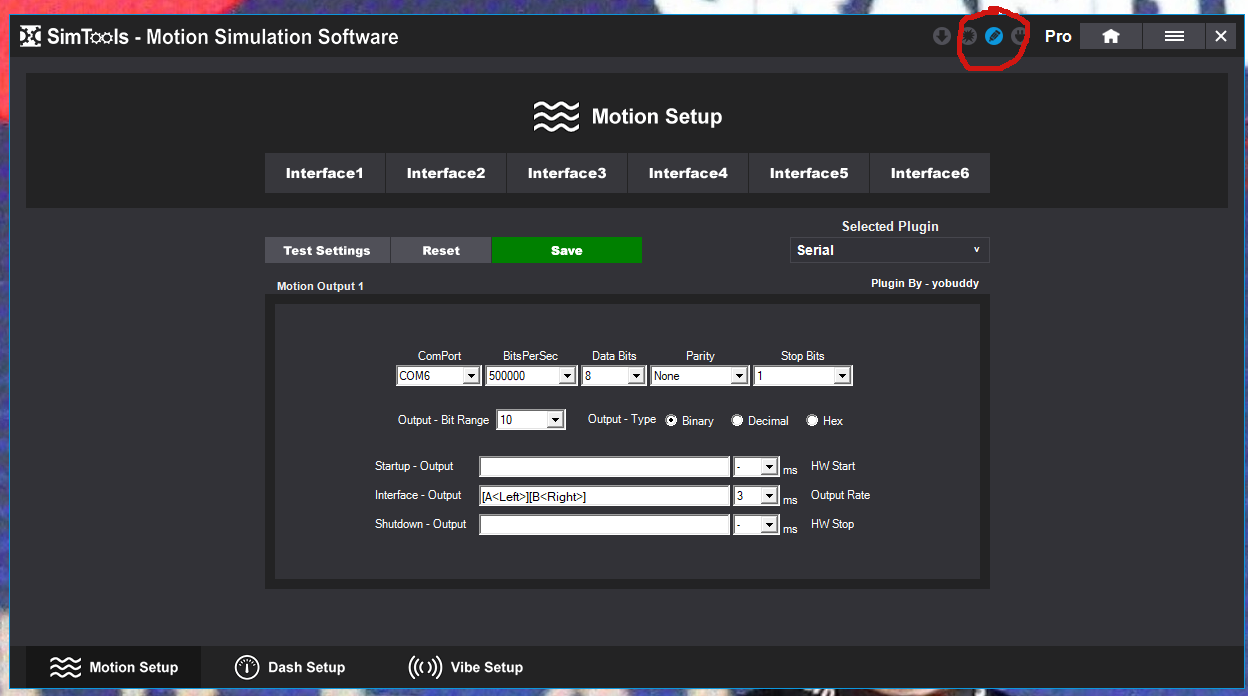Click the download arrow status icon
Viewport: 1248px width, 696px height.
pos(942,37)
